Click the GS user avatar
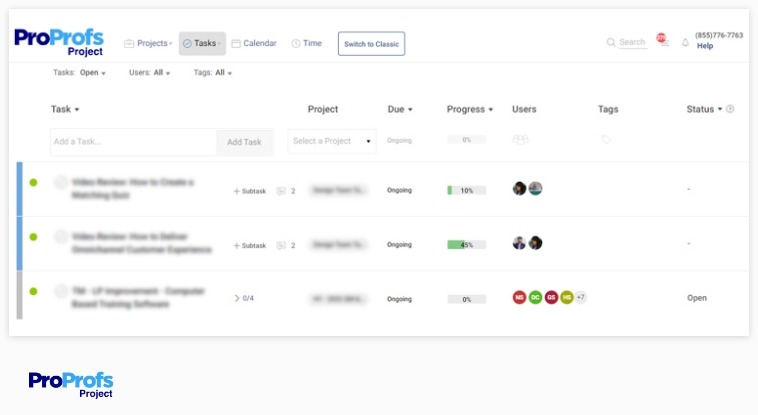Viewport: 758px width, 415px height. 551,297
